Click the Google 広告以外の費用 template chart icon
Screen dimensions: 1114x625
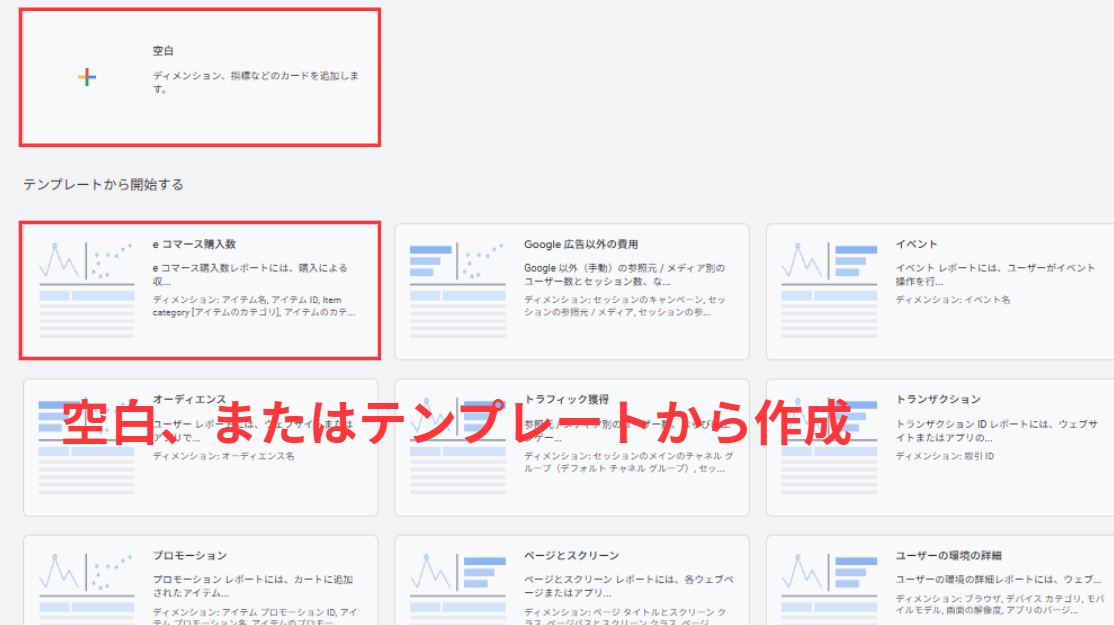457,290
